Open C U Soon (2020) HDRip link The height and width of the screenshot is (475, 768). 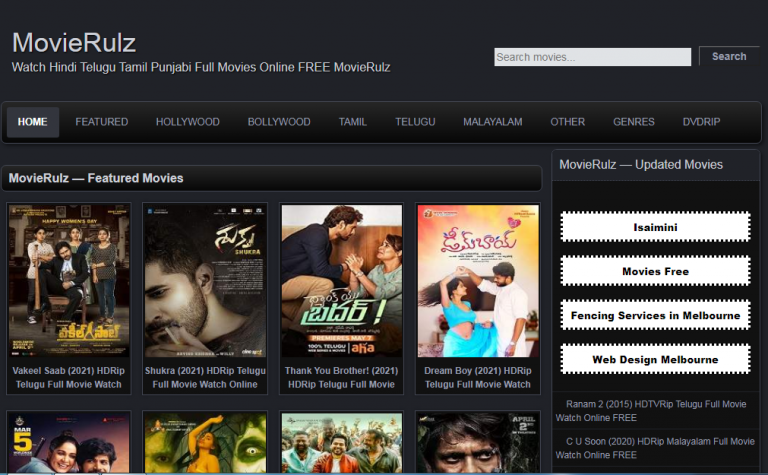(x=655, y=448)
